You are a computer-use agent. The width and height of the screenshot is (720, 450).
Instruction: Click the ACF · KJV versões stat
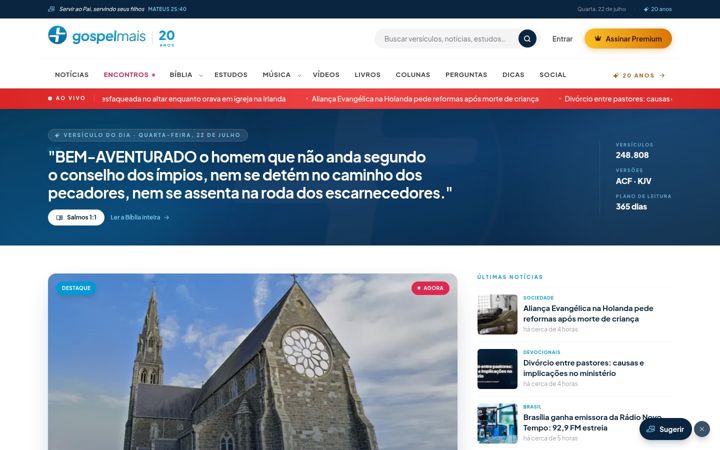tap(633, 181)
